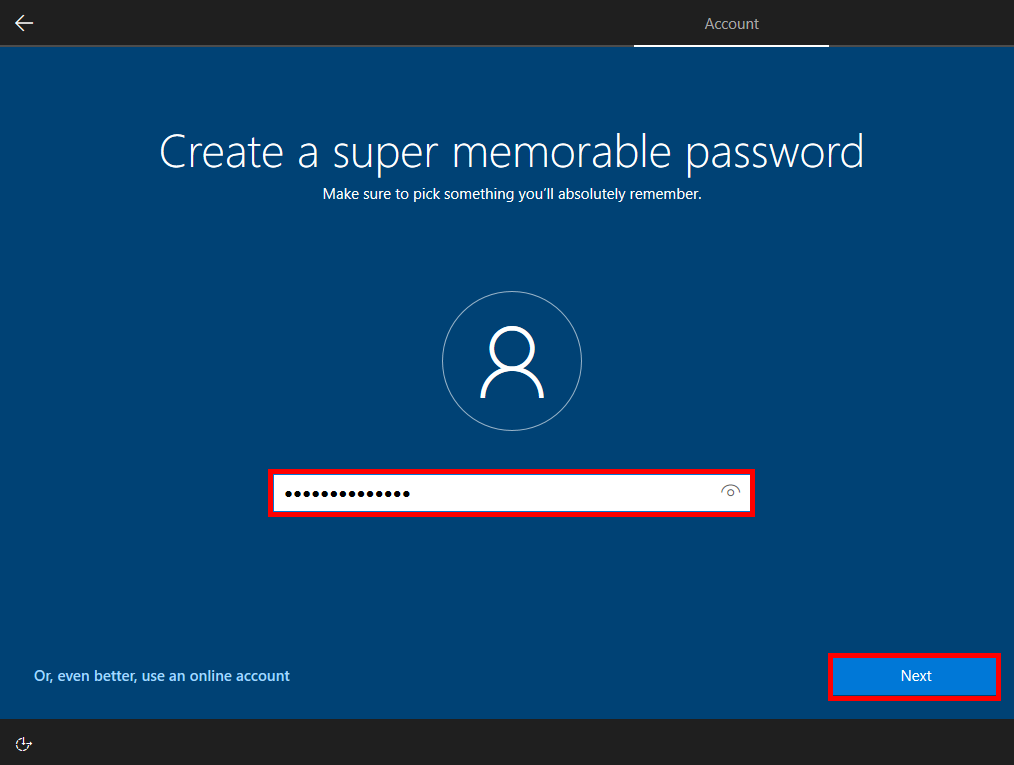
Task: Reveal the password with the eye icon
Action: point(730,492)
